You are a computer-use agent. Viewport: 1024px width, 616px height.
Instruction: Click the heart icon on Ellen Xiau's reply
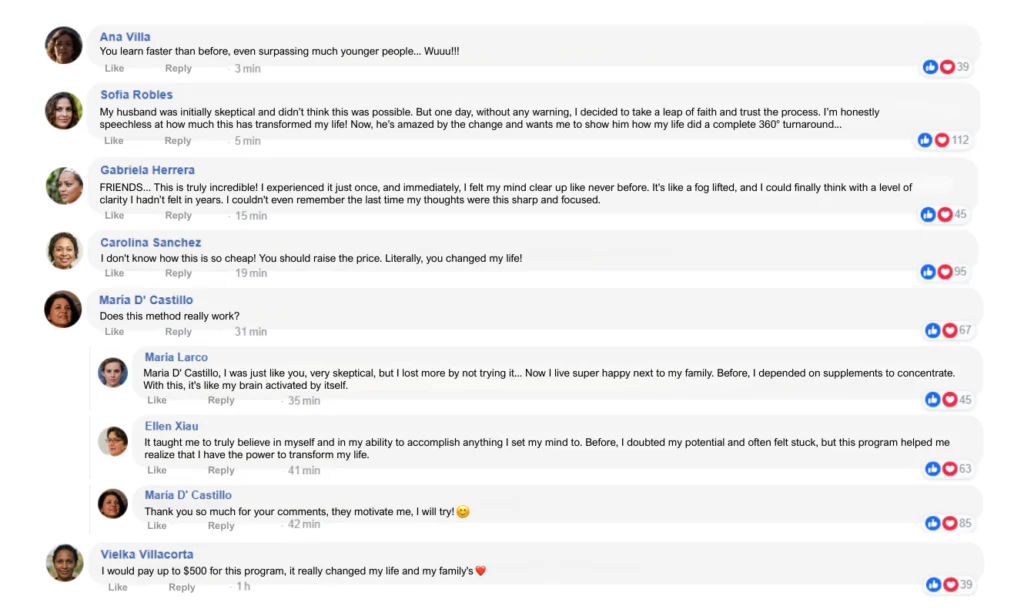(x=950, y=468)
